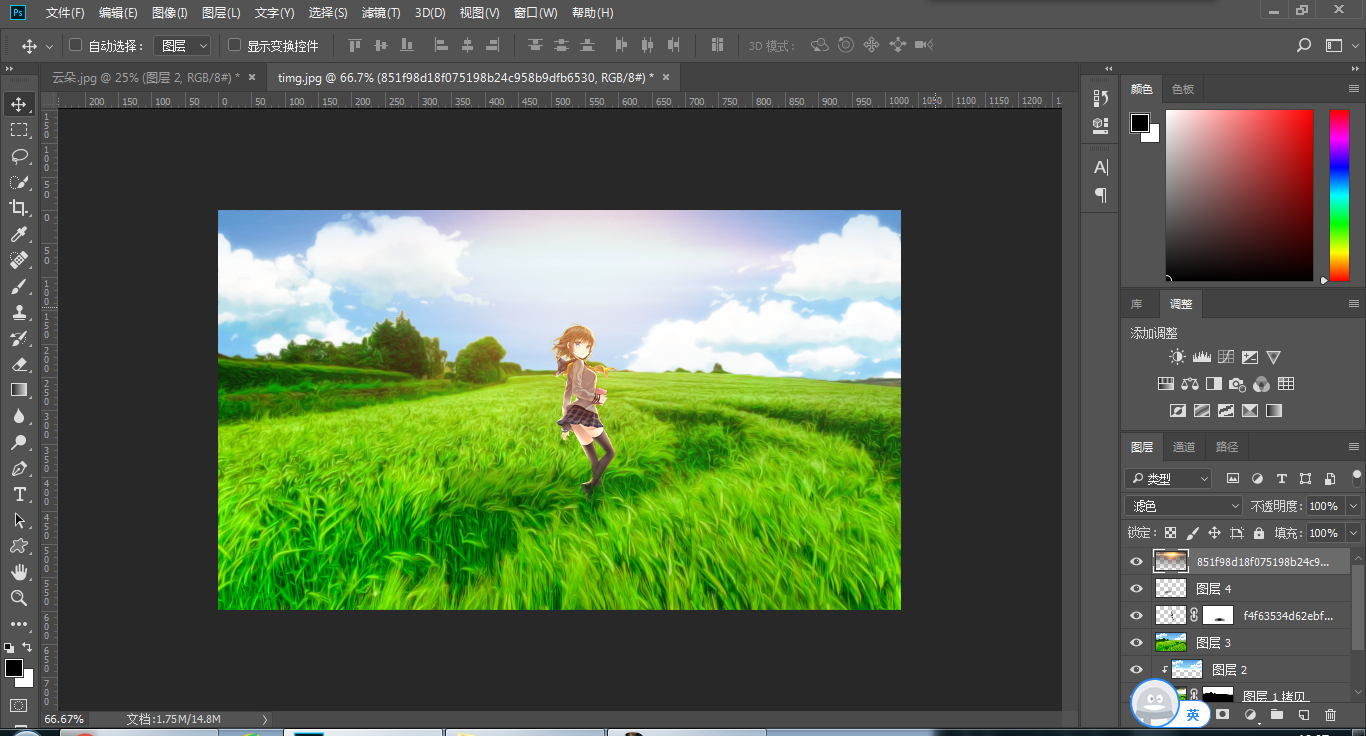Select the Eyedropper tool
1366x736 pixels.
pyautogui.click(x=19, y=234)
